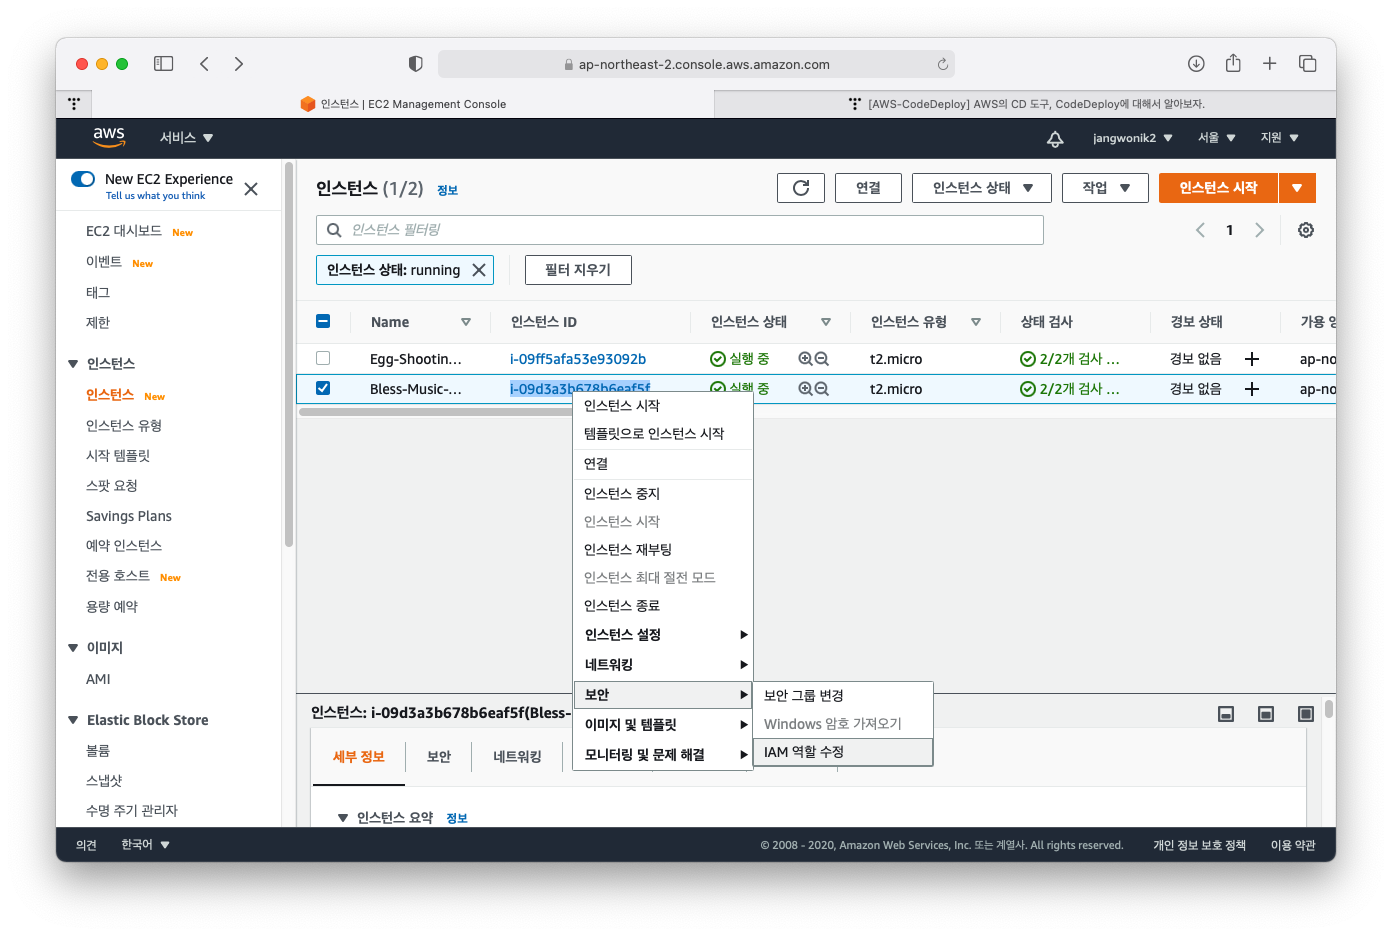This screenshot has width=1392, height=936.
Task: Open the 지원 support dropdown
Action: (x=1280, y=138)
